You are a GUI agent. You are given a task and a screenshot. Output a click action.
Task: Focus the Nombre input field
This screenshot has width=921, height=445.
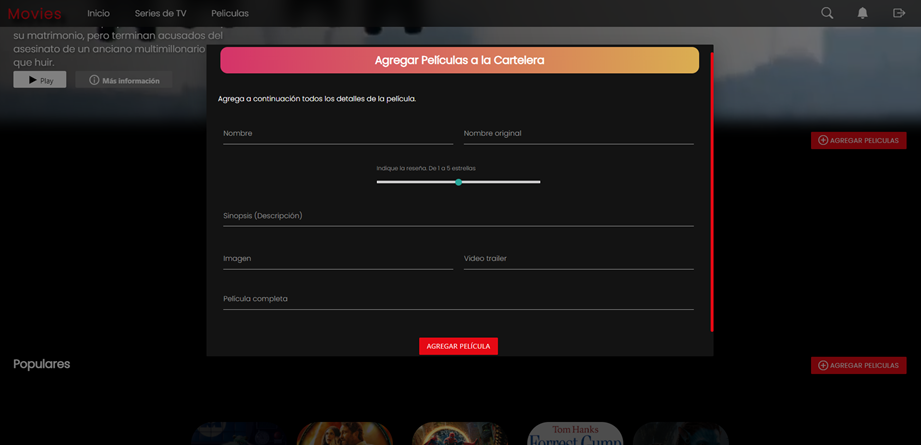tap(338, 134)
